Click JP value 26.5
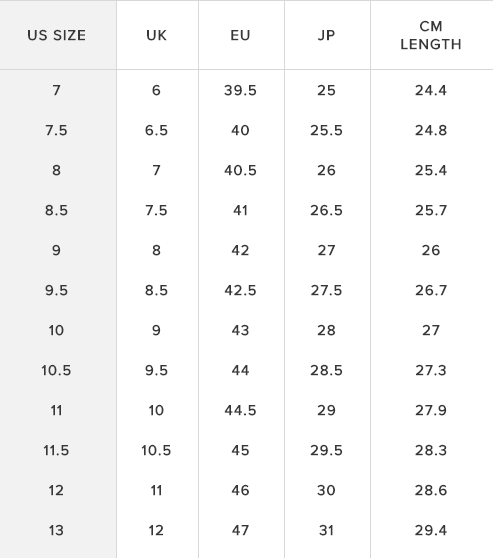 click(x=326, y=210)
